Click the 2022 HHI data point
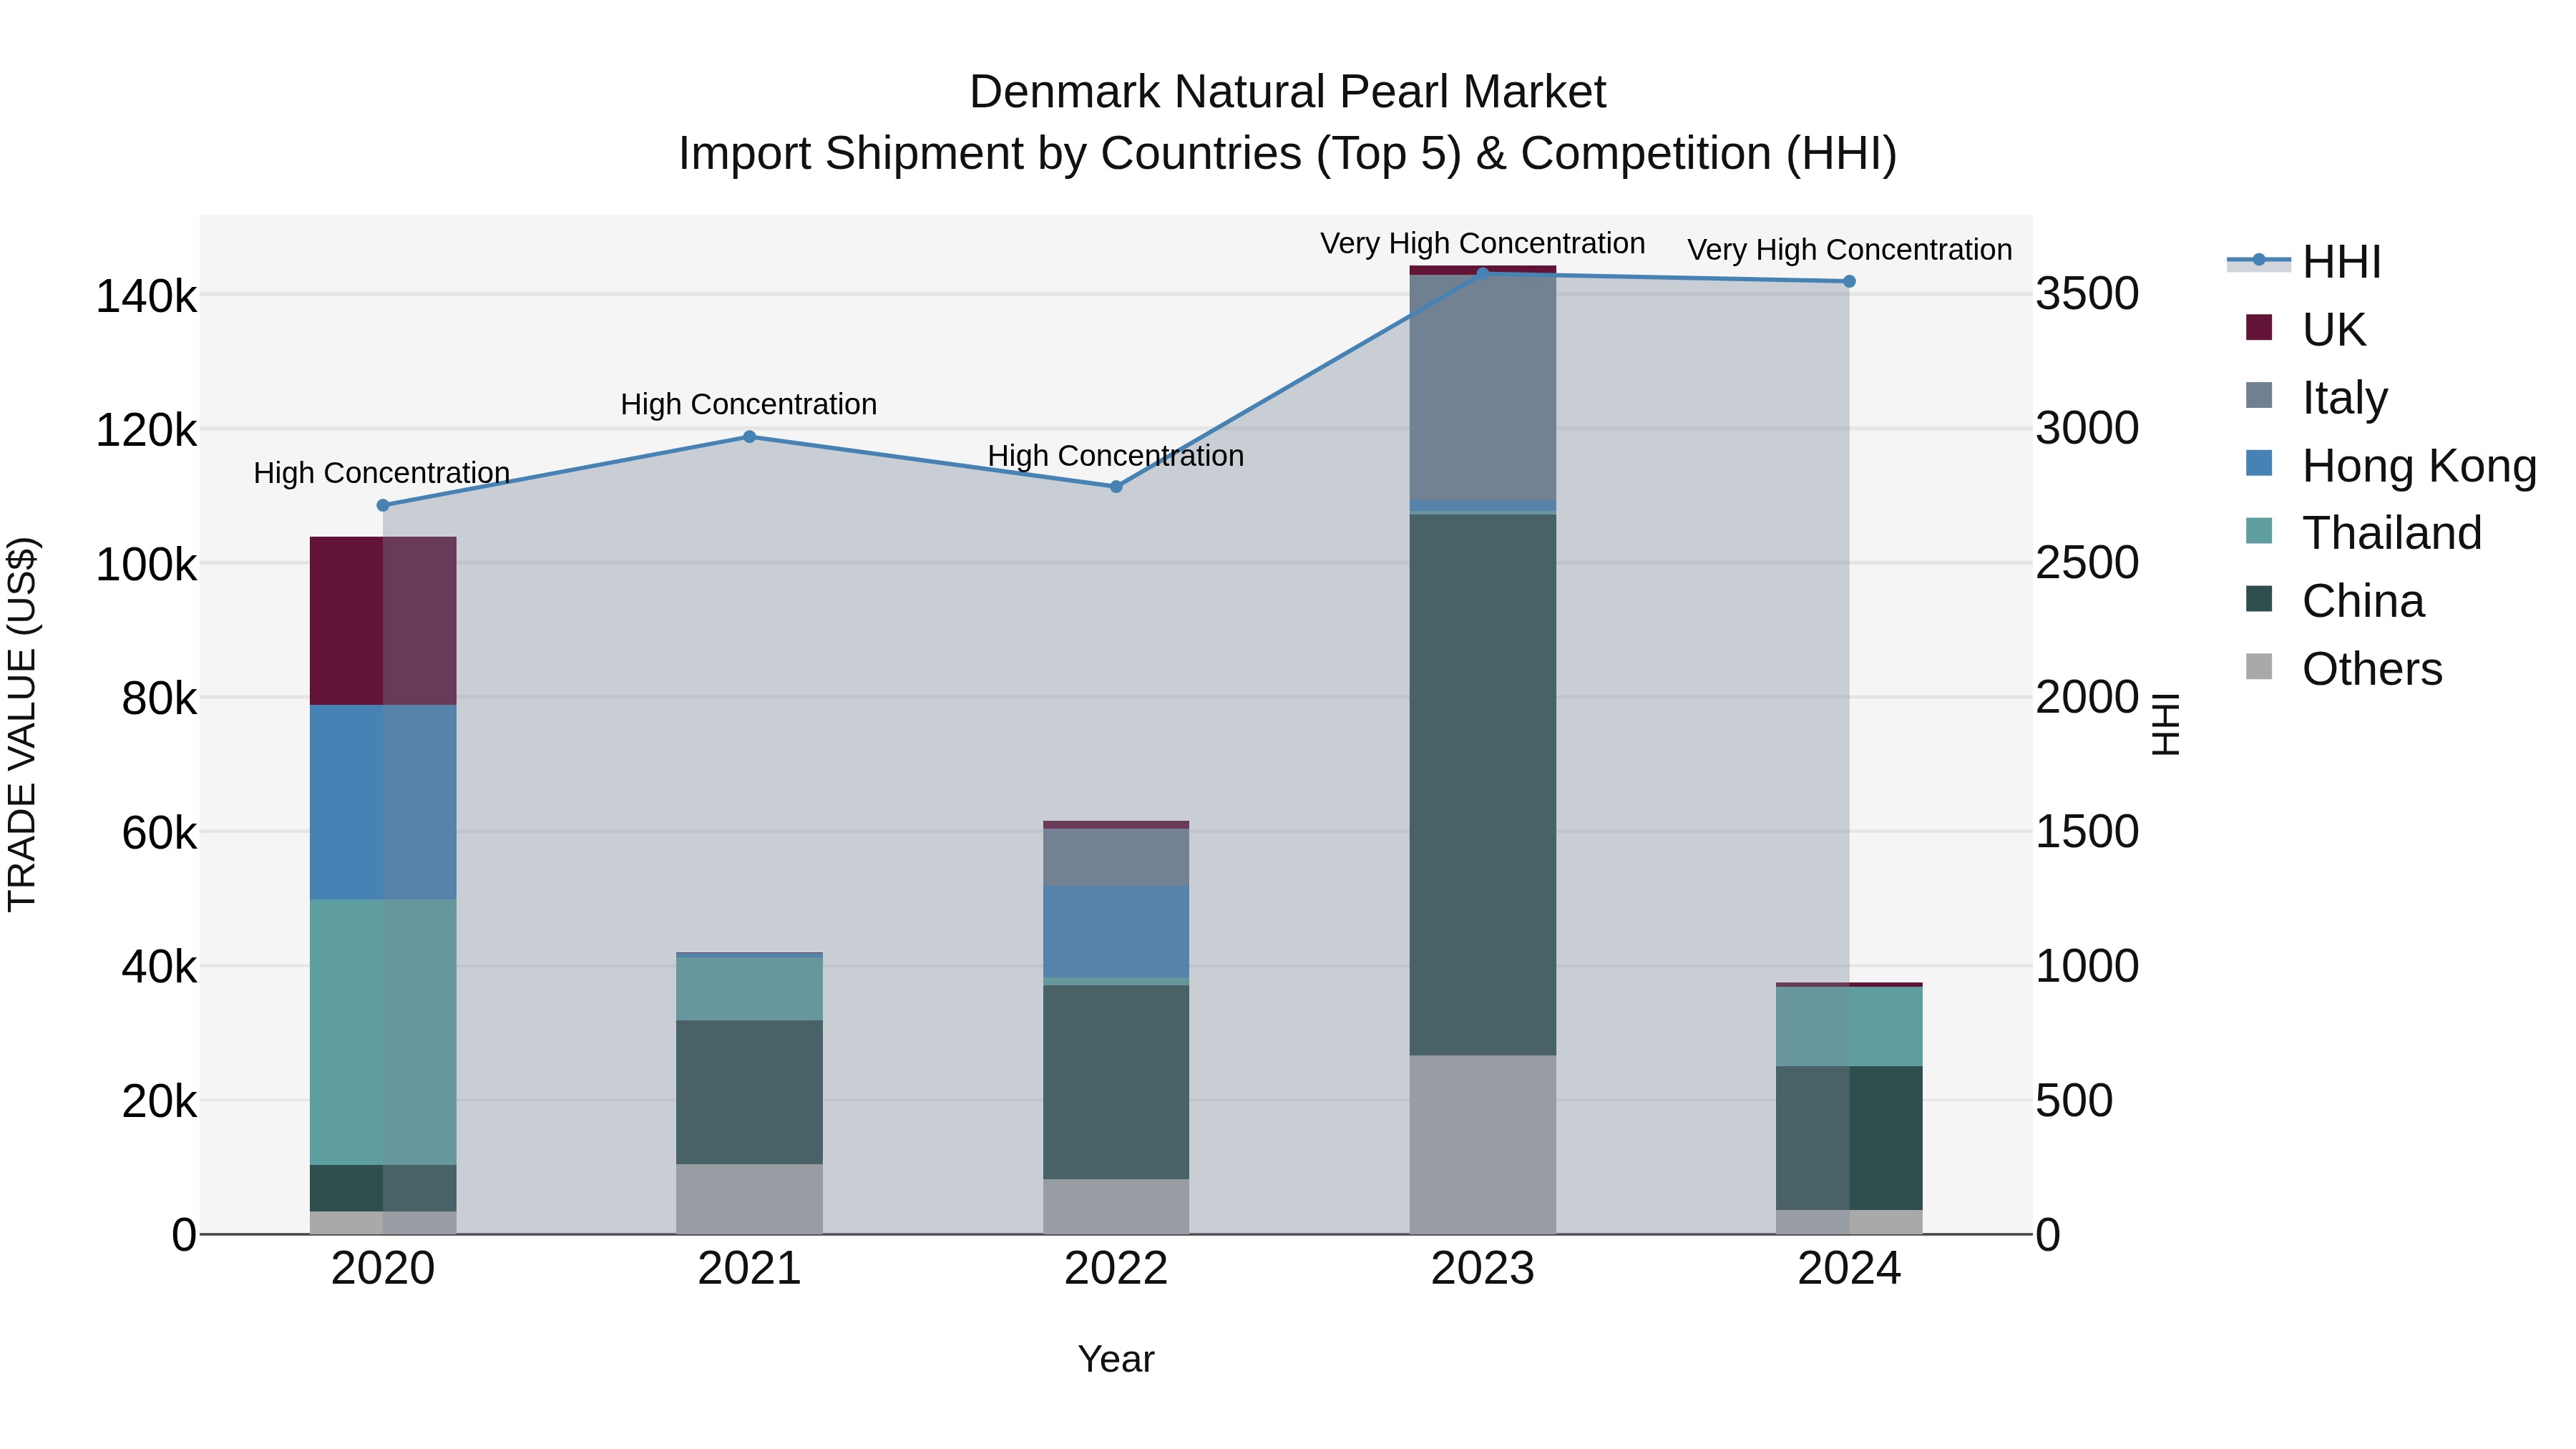Image resolution: width=2576 pixels, height=1449 pixels. click(x=1116, y=487)
